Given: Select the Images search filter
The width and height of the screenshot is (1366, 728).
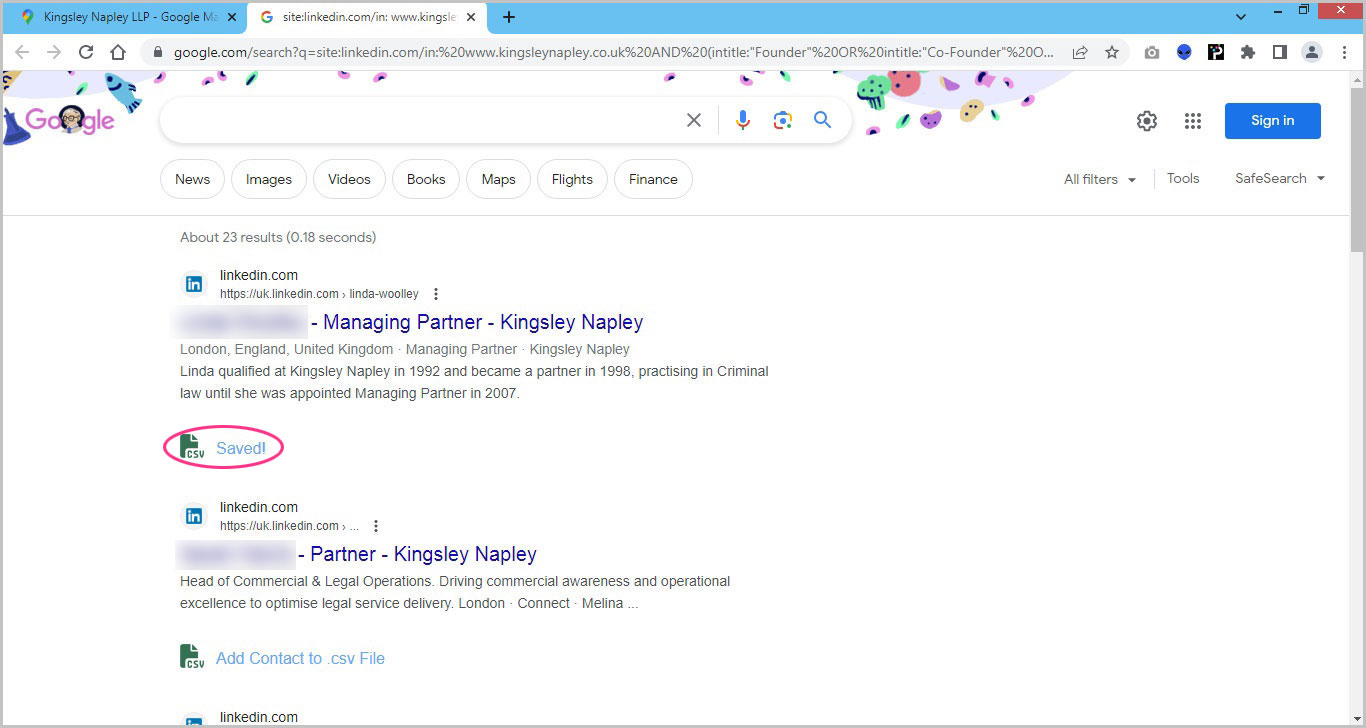Looking at the screenshot, I should coord(268,179).
